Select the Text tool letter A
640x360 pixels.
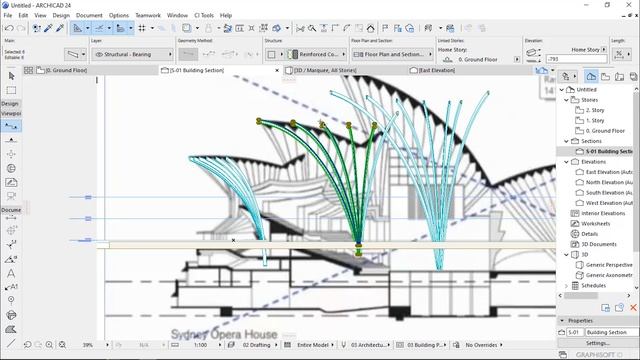click(x=11, y=273)
